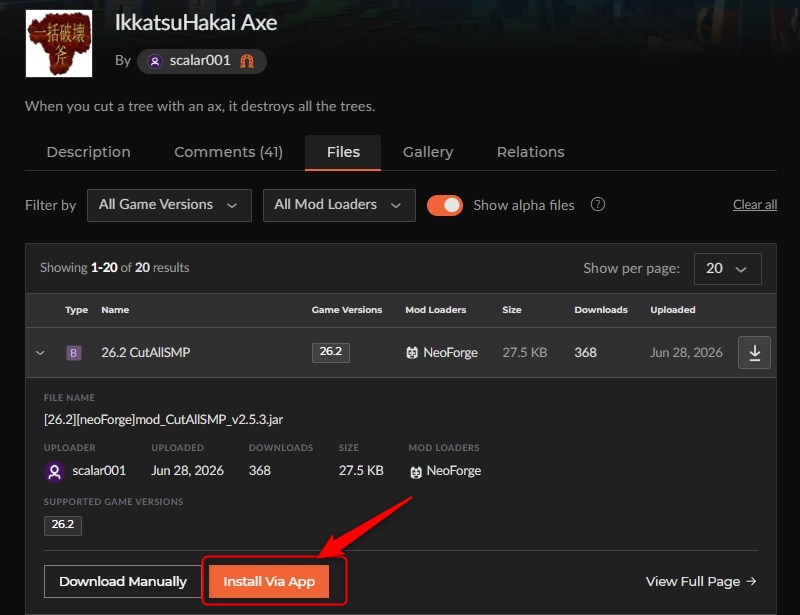Open the View Full Page link

pyautogui.click(x=701, y=581)
